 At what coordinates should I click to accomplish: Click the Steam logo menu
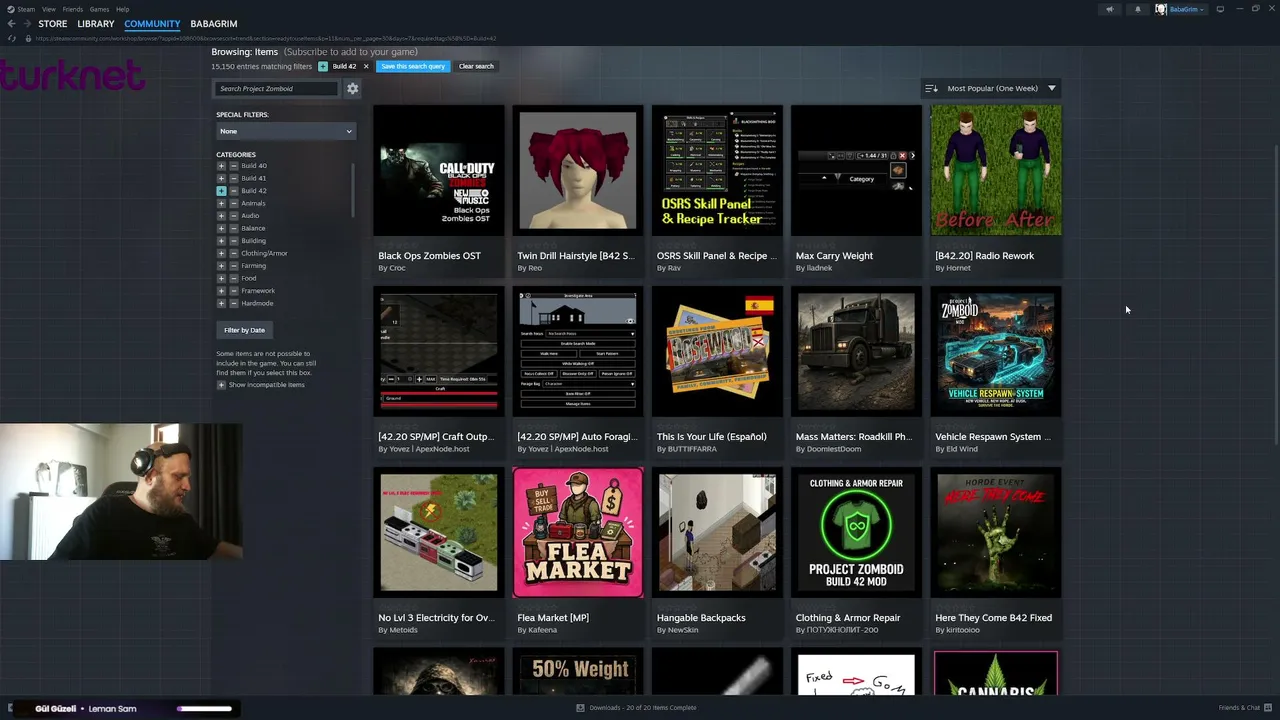[12, 9]
